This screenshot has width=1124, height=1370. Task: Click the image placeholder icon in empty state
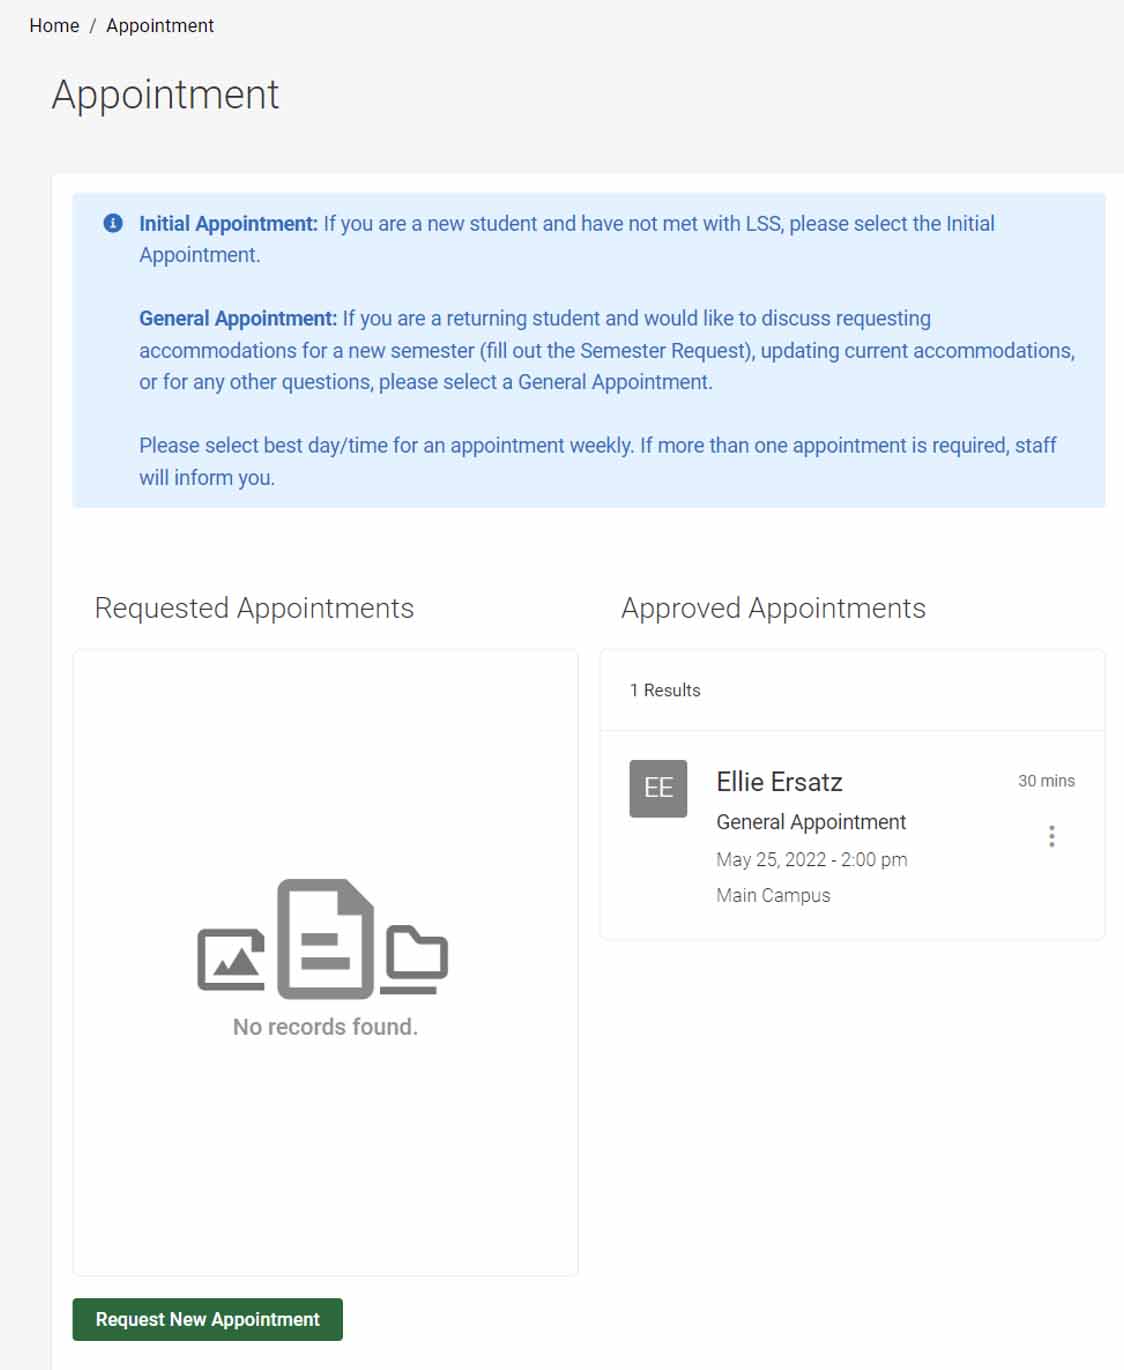click(231, 959)
